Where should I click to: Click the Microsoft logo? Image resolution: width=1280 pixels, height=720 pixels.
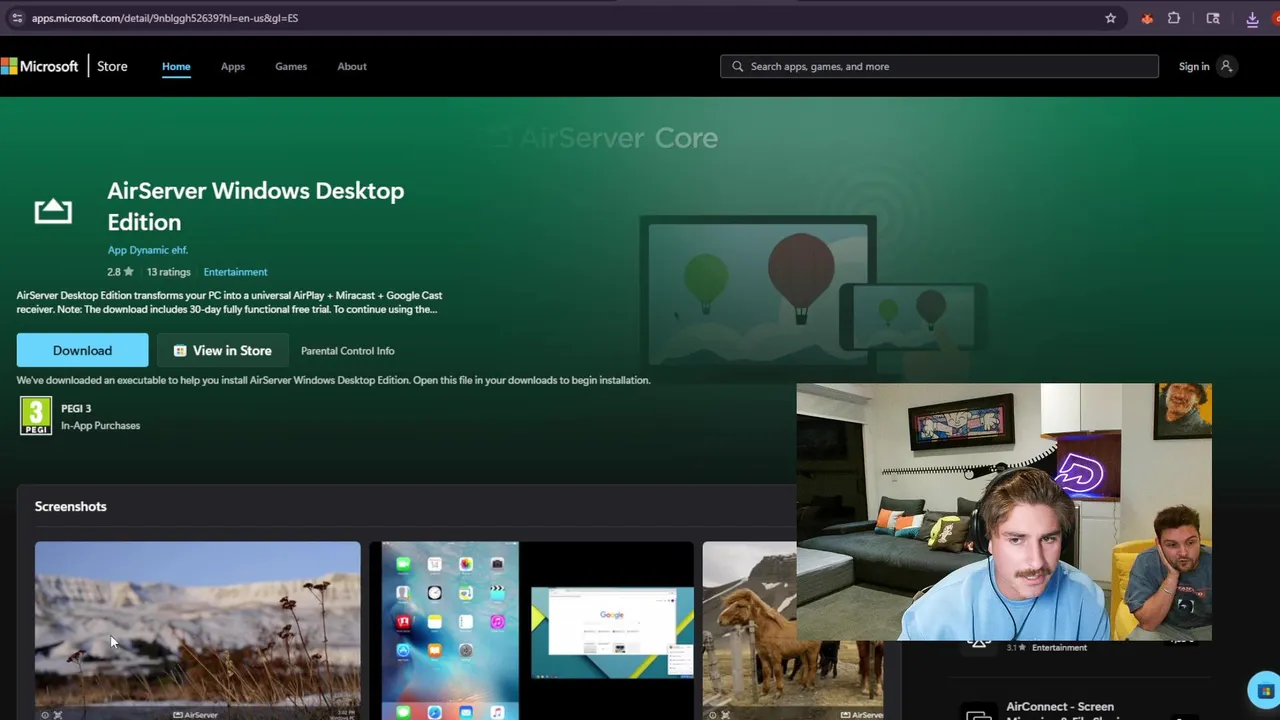[x=39, y=66]
